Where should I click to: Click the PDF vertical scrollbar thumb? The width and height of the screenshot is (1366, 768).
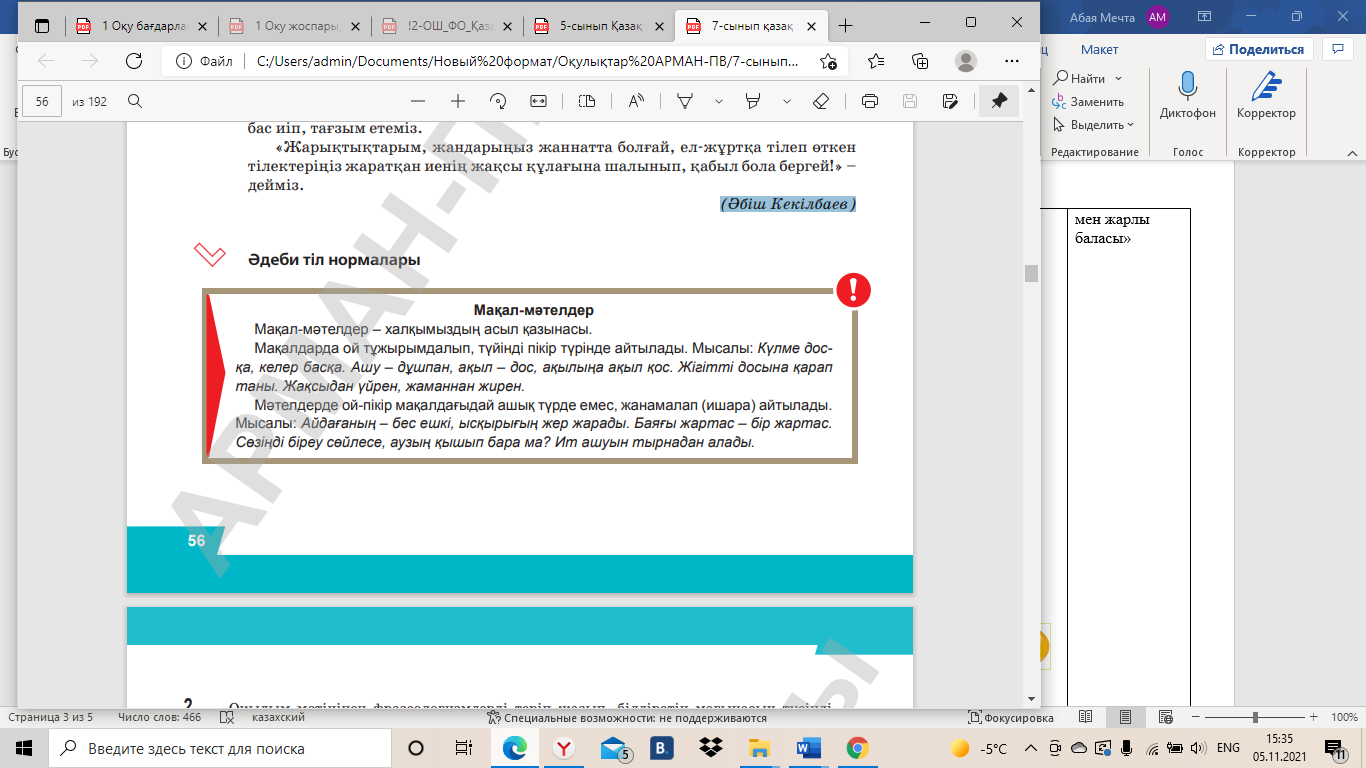point(1031,273)
